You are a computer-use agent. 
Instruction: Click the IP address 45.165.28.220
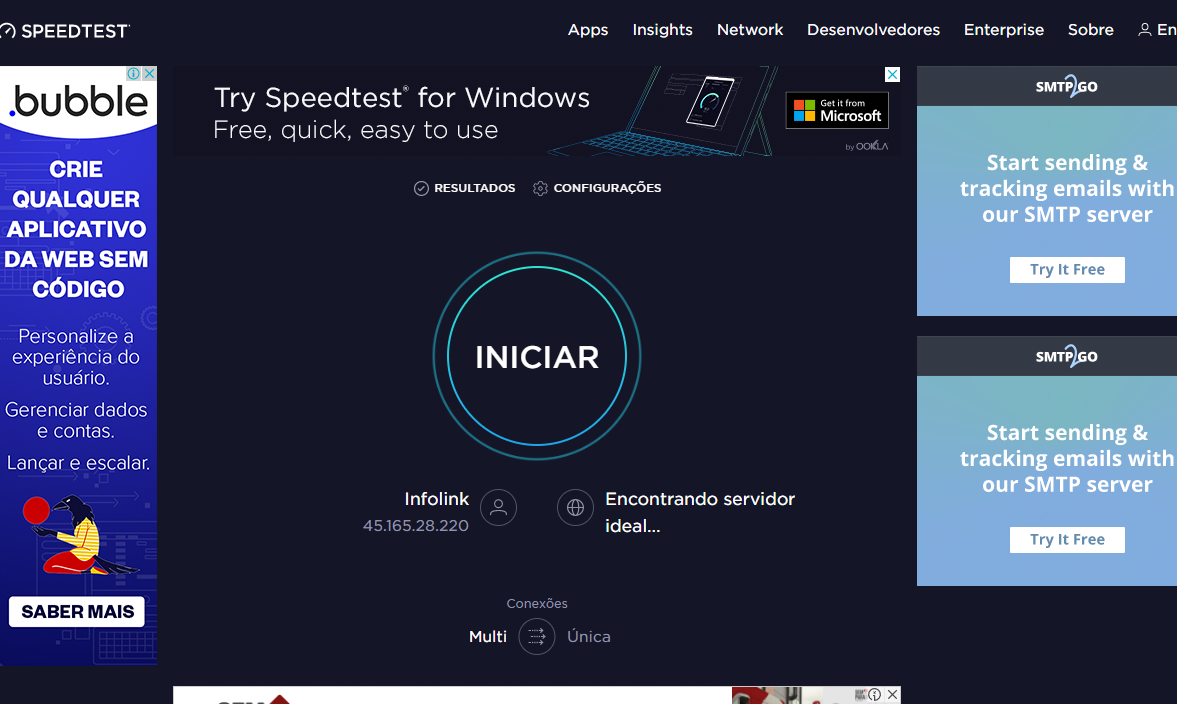pos(416,526)
